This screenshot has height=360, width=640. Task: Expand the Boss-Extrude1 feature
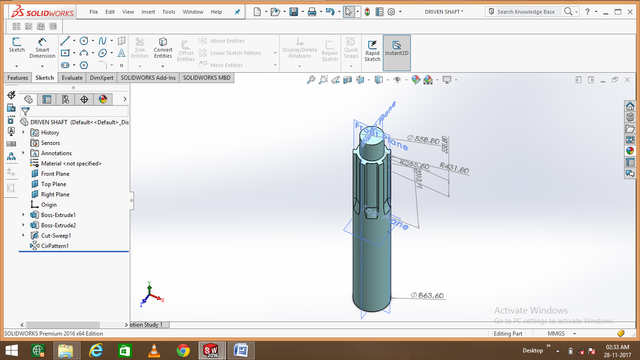coord(23,215)
